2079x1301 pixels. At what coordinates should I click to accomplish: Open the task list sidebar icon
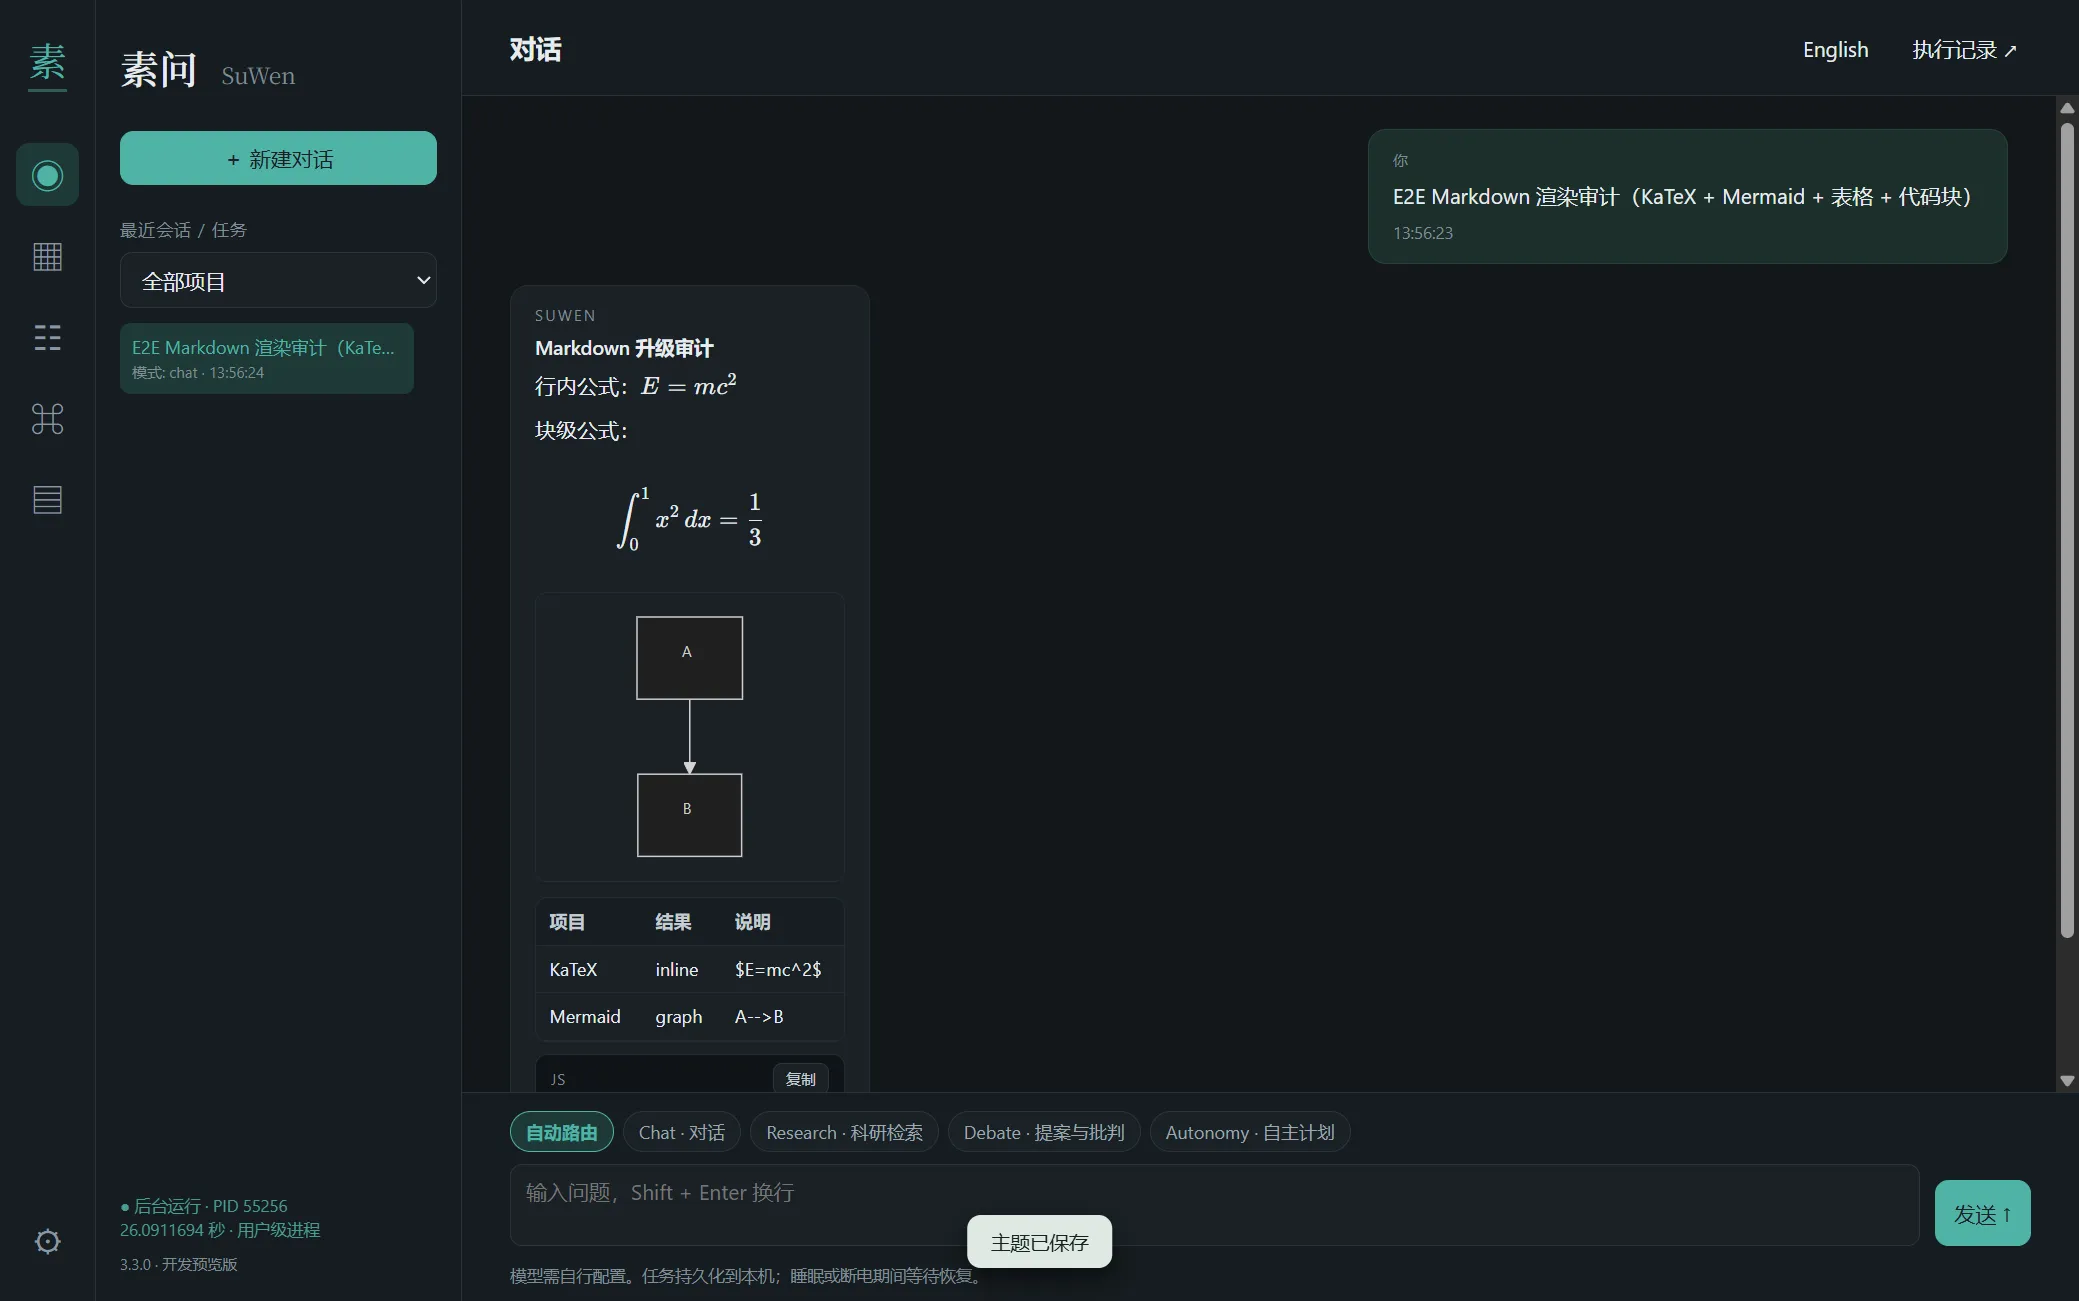click(47, 338)
